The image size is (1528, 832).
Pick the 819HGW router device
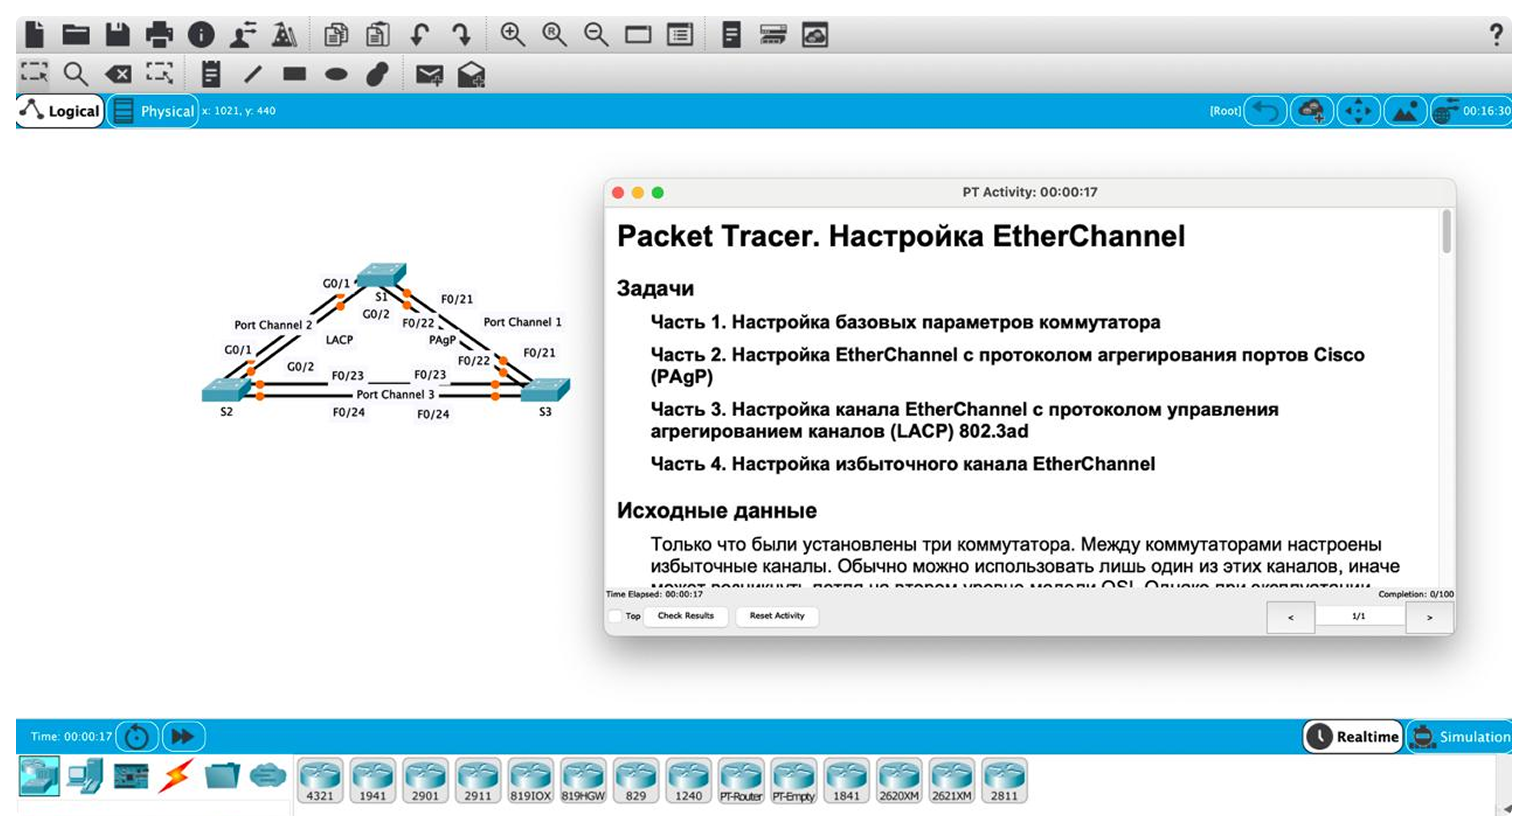[583, 781]
